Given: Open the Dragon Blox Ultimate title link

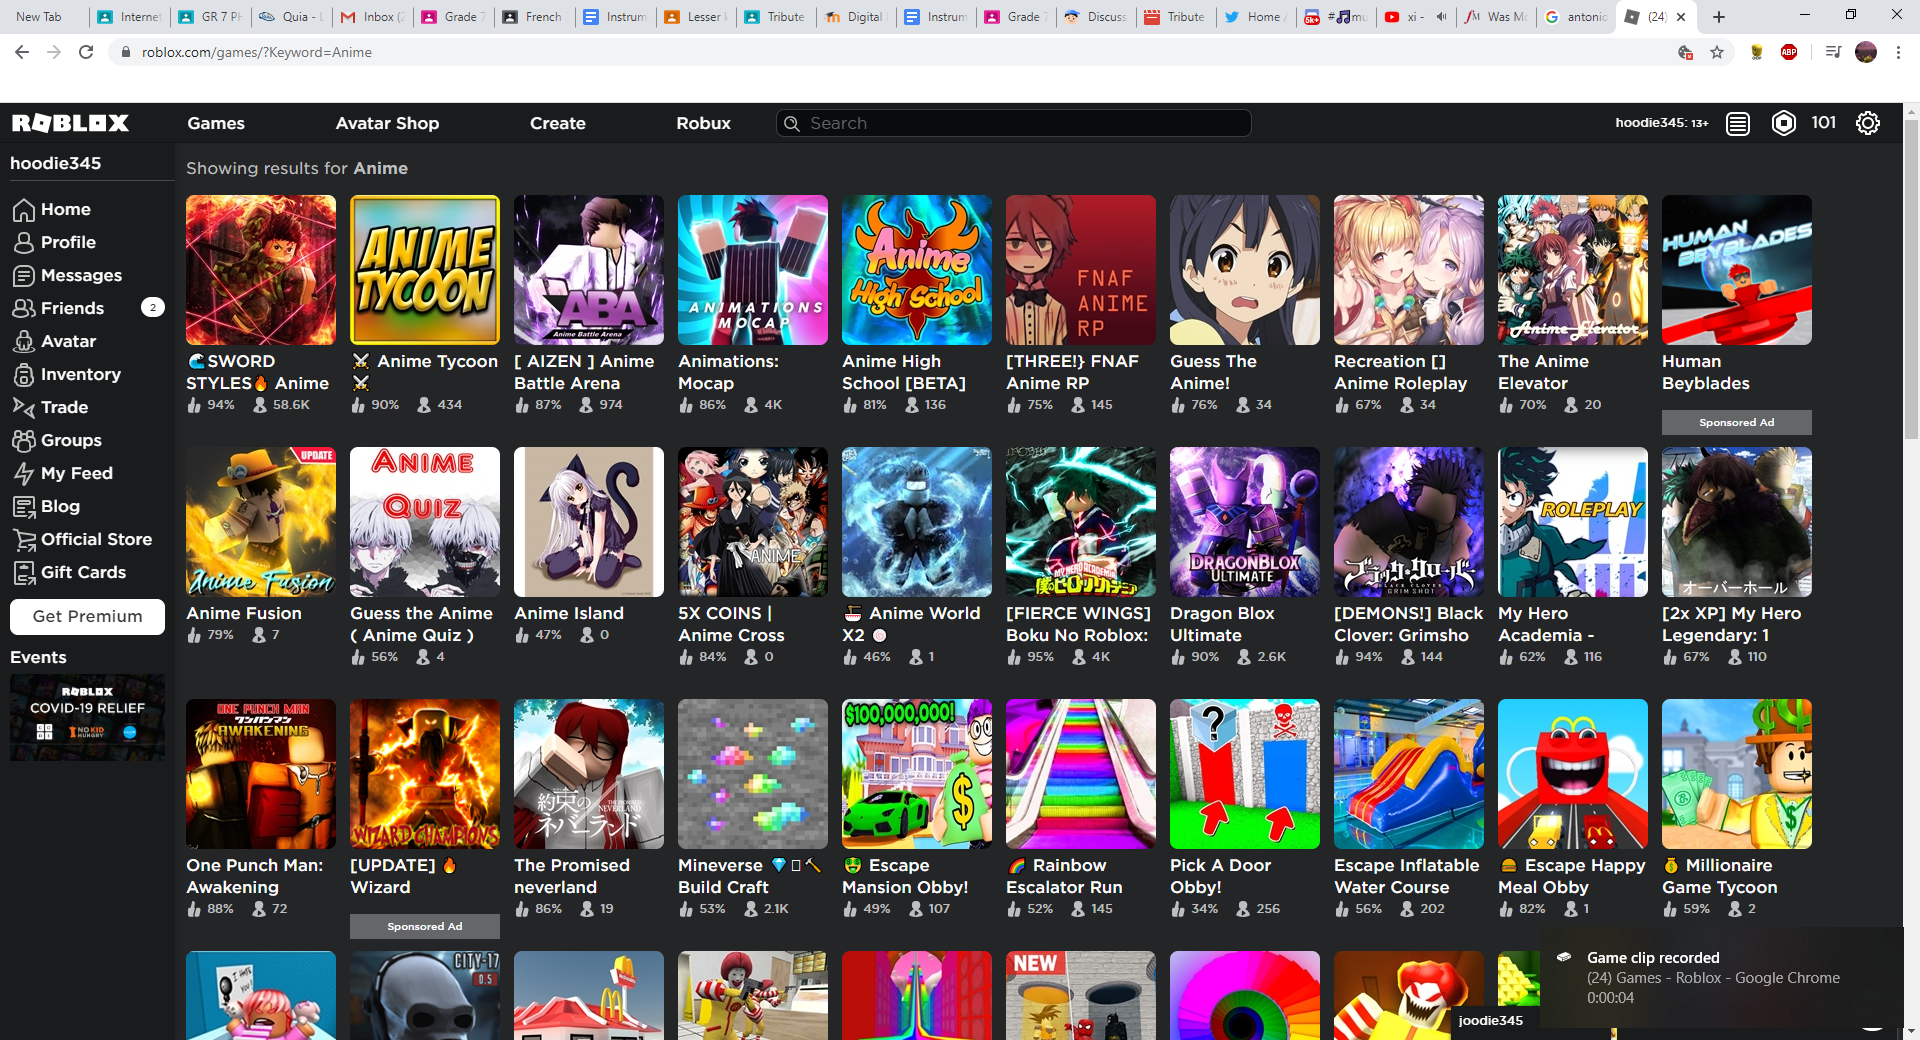Looking at the screenshot, I should tap(1222, 624).
